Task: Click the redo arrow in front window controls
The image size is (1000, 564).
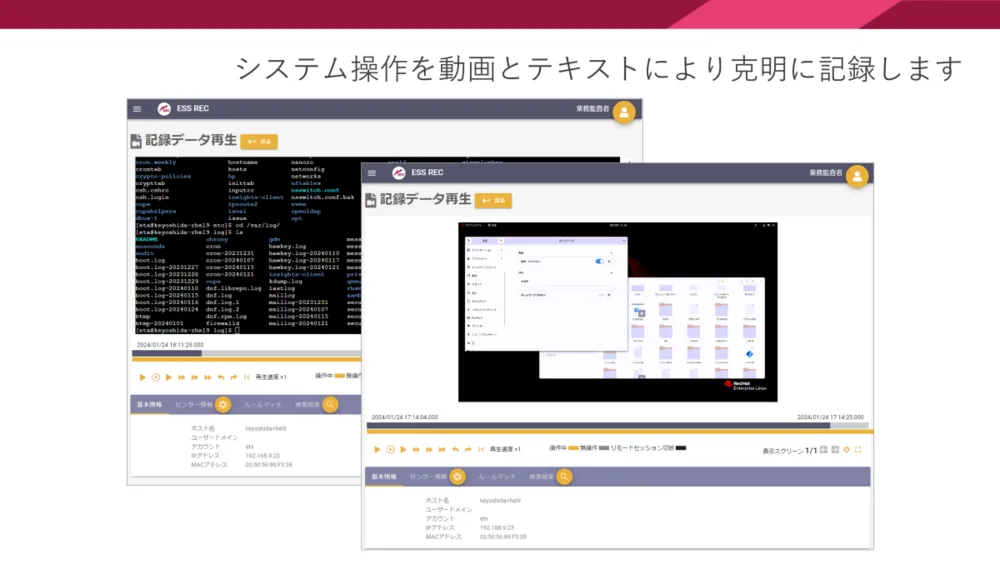Action: tap(468, 450)
